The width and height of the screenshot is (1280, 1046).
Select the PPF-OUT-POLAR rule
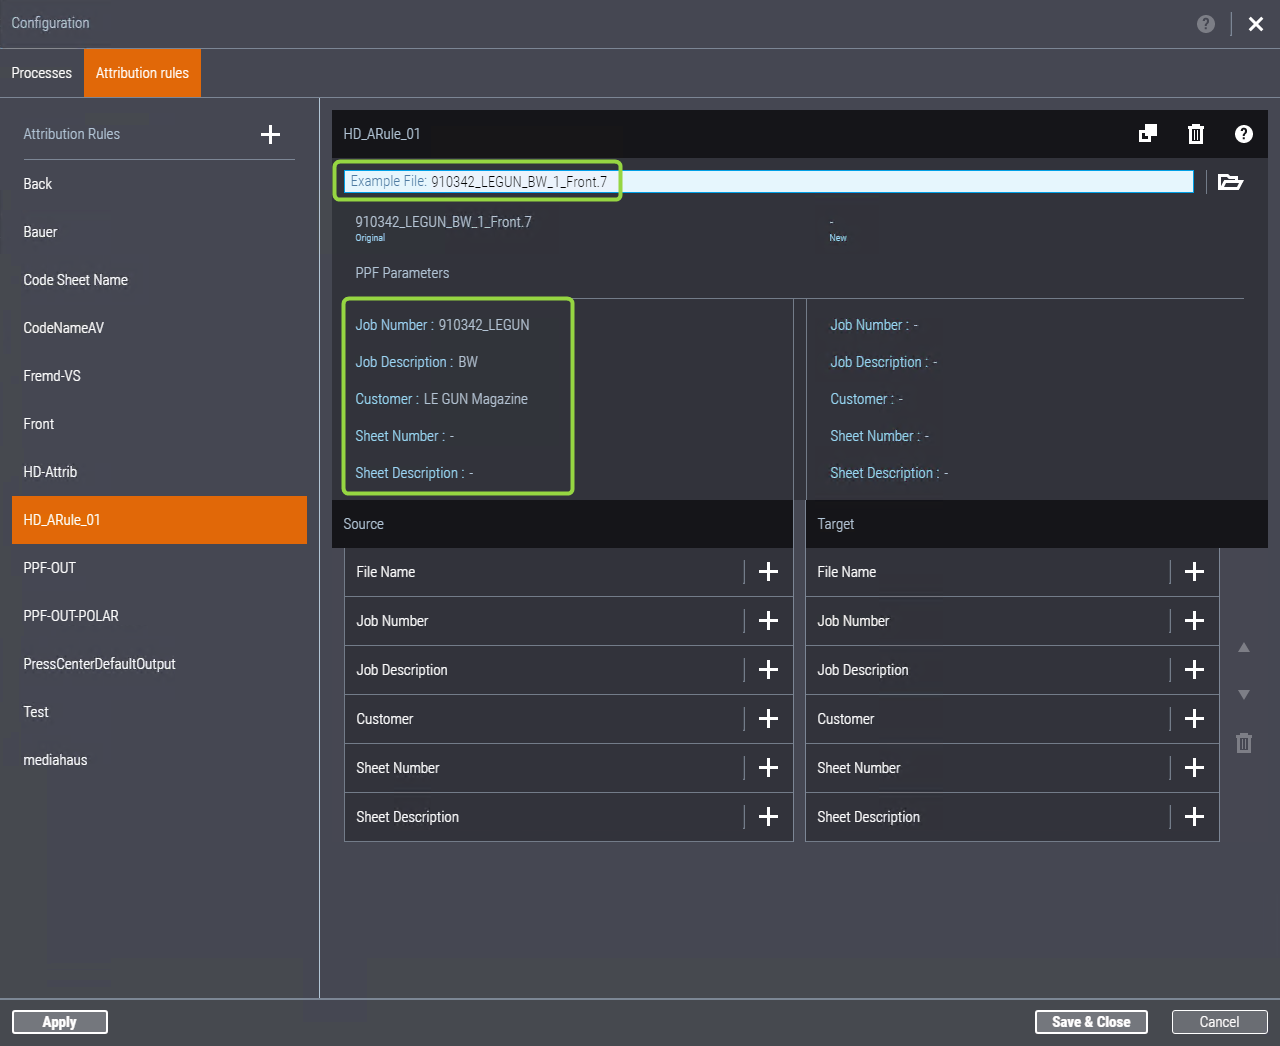(x=71, y=616)
